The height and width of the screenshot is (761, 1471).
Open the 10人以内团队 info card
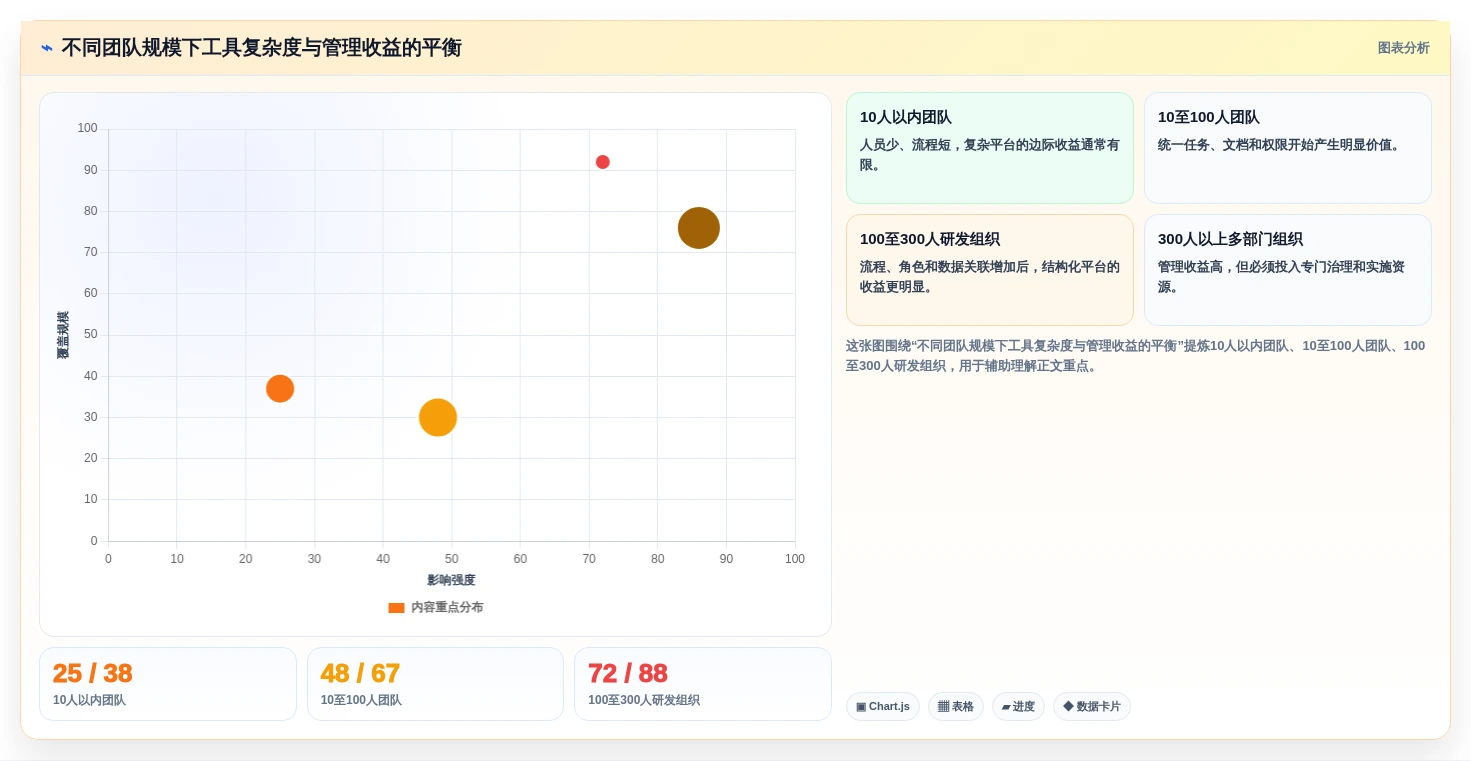[989, 148]
